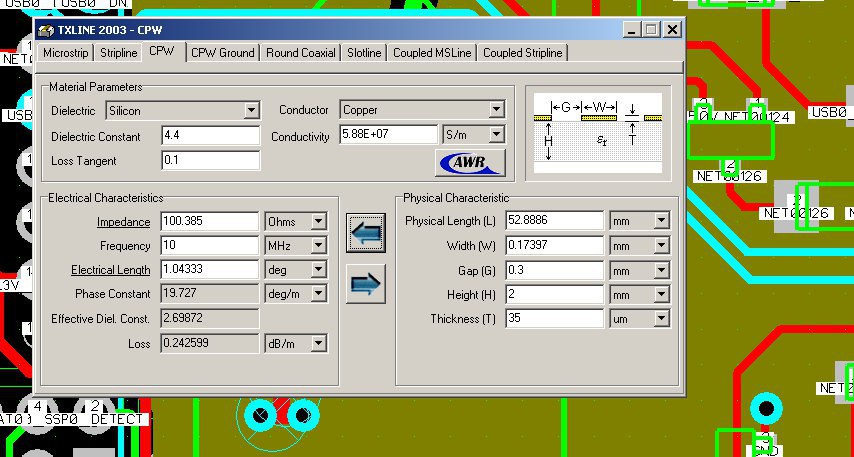The height and width of the screenshot is (457, 854).
Task: Open the Conductivity S/m unit dropdown
Action: (x=496, y=135)
